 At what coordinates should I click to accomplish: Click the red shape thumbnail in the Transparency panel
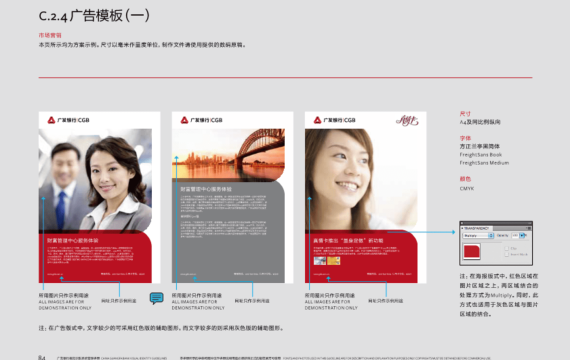472,251
